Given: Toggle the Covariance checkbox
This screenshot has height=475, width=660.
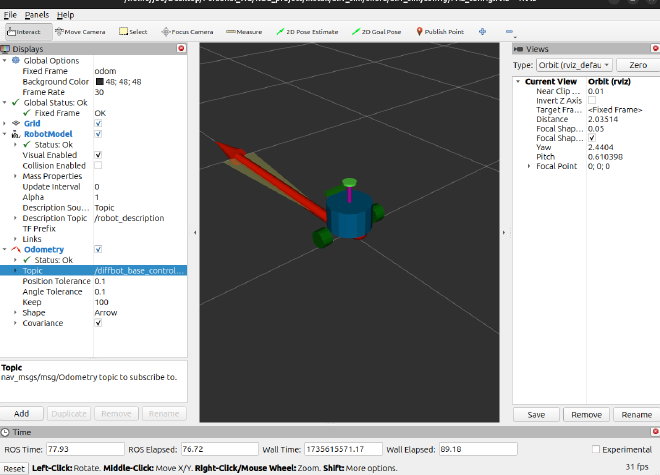Looking at the screenshot, I should pyautogui.click(x=98, y=323).
